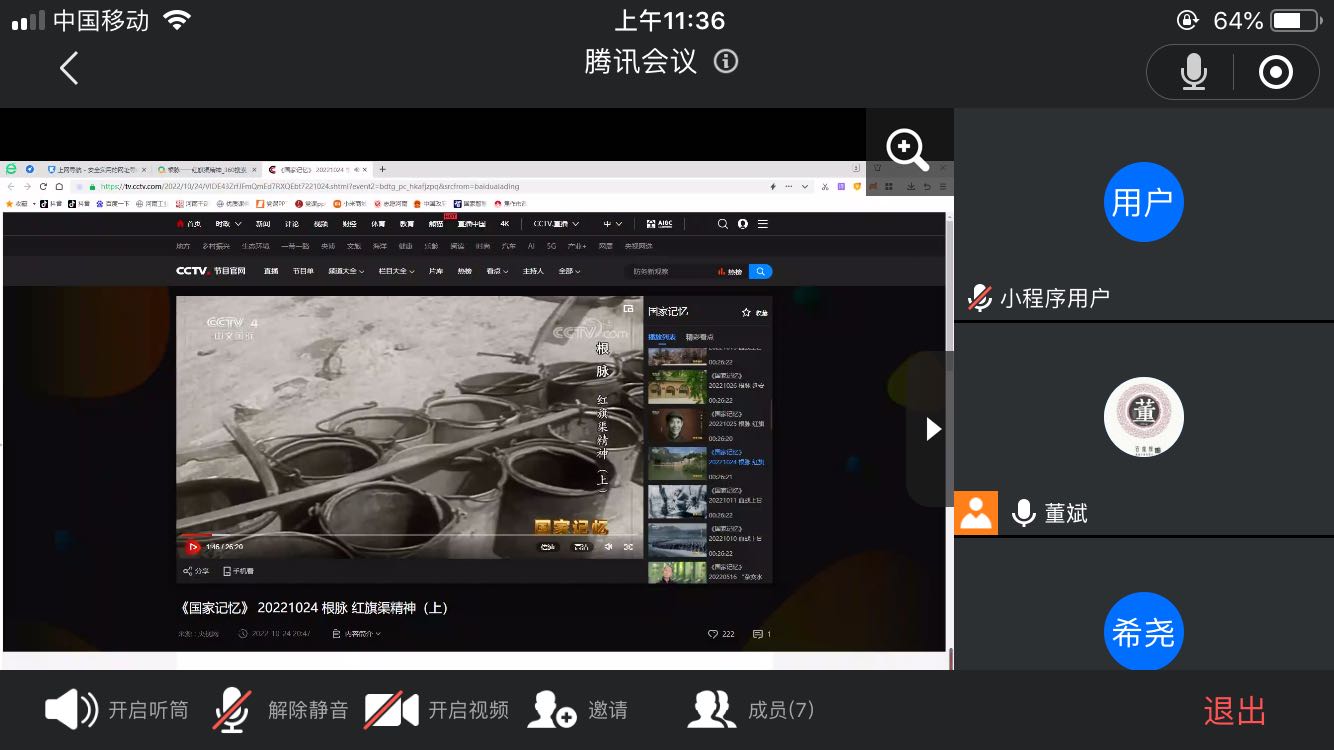Enable camera via 开启视频
The image size is (1334, 750).
click(437, 710)
